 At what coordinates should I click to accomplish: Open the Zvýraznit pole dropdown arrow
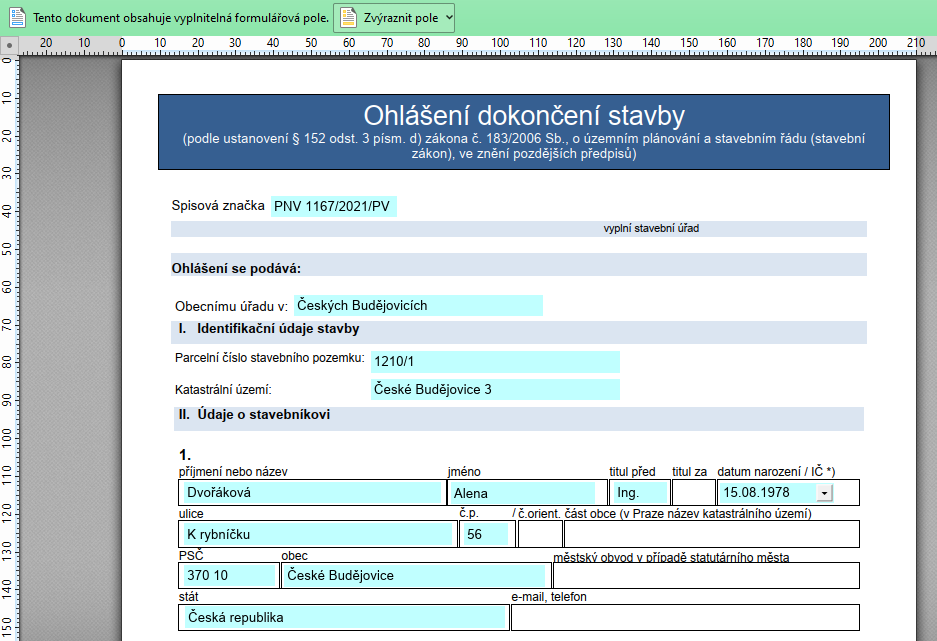(x=449, y=18)
